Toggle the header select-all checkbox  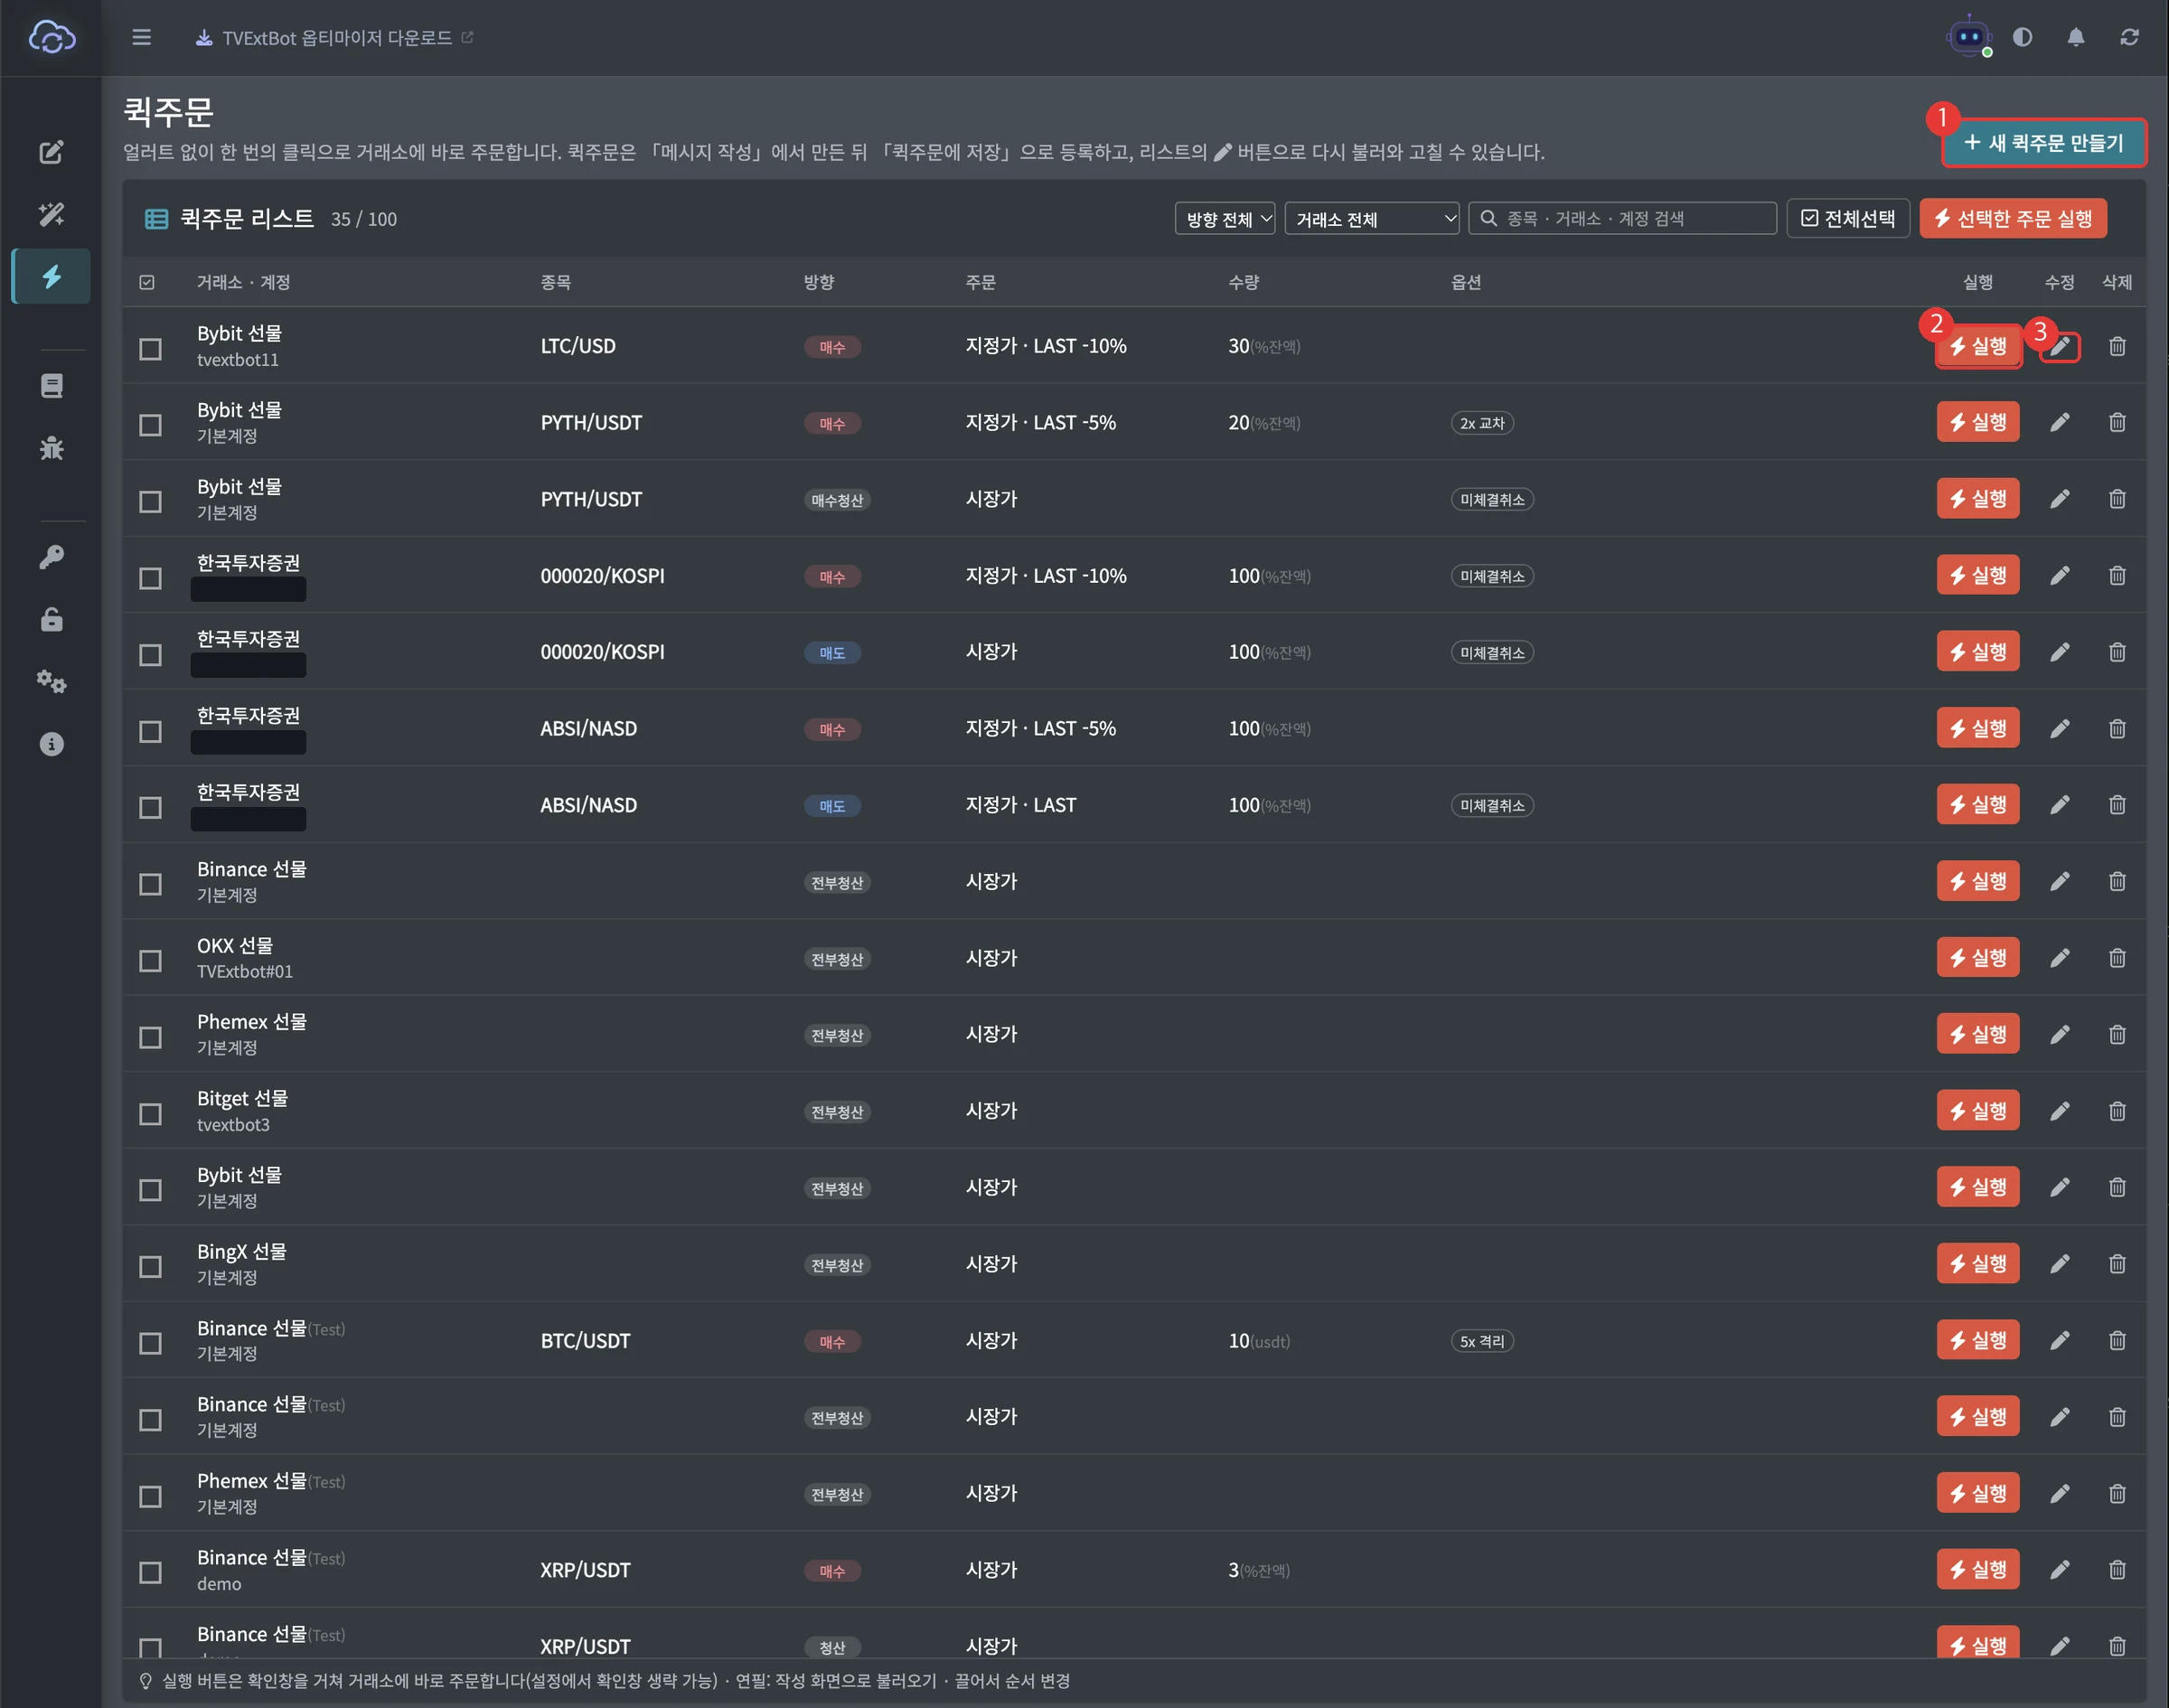pyautogui.click(x=147, y=282)
